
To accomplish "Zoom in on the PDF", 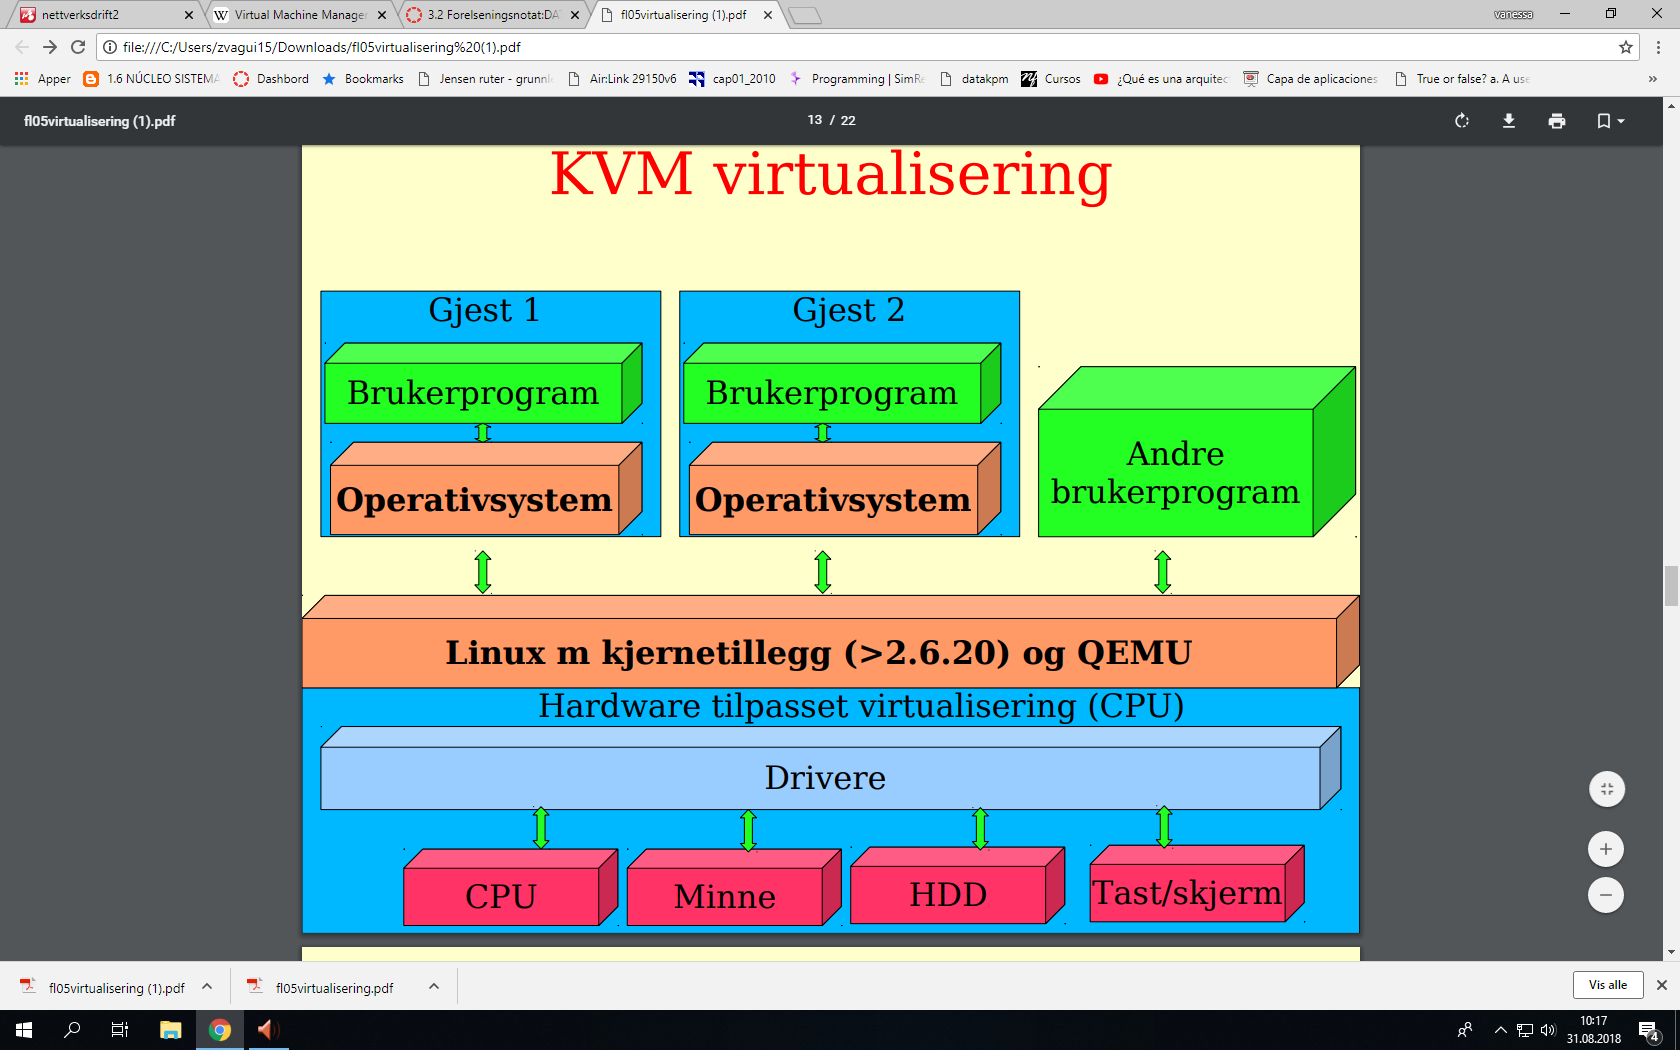I will [1606, 849].
